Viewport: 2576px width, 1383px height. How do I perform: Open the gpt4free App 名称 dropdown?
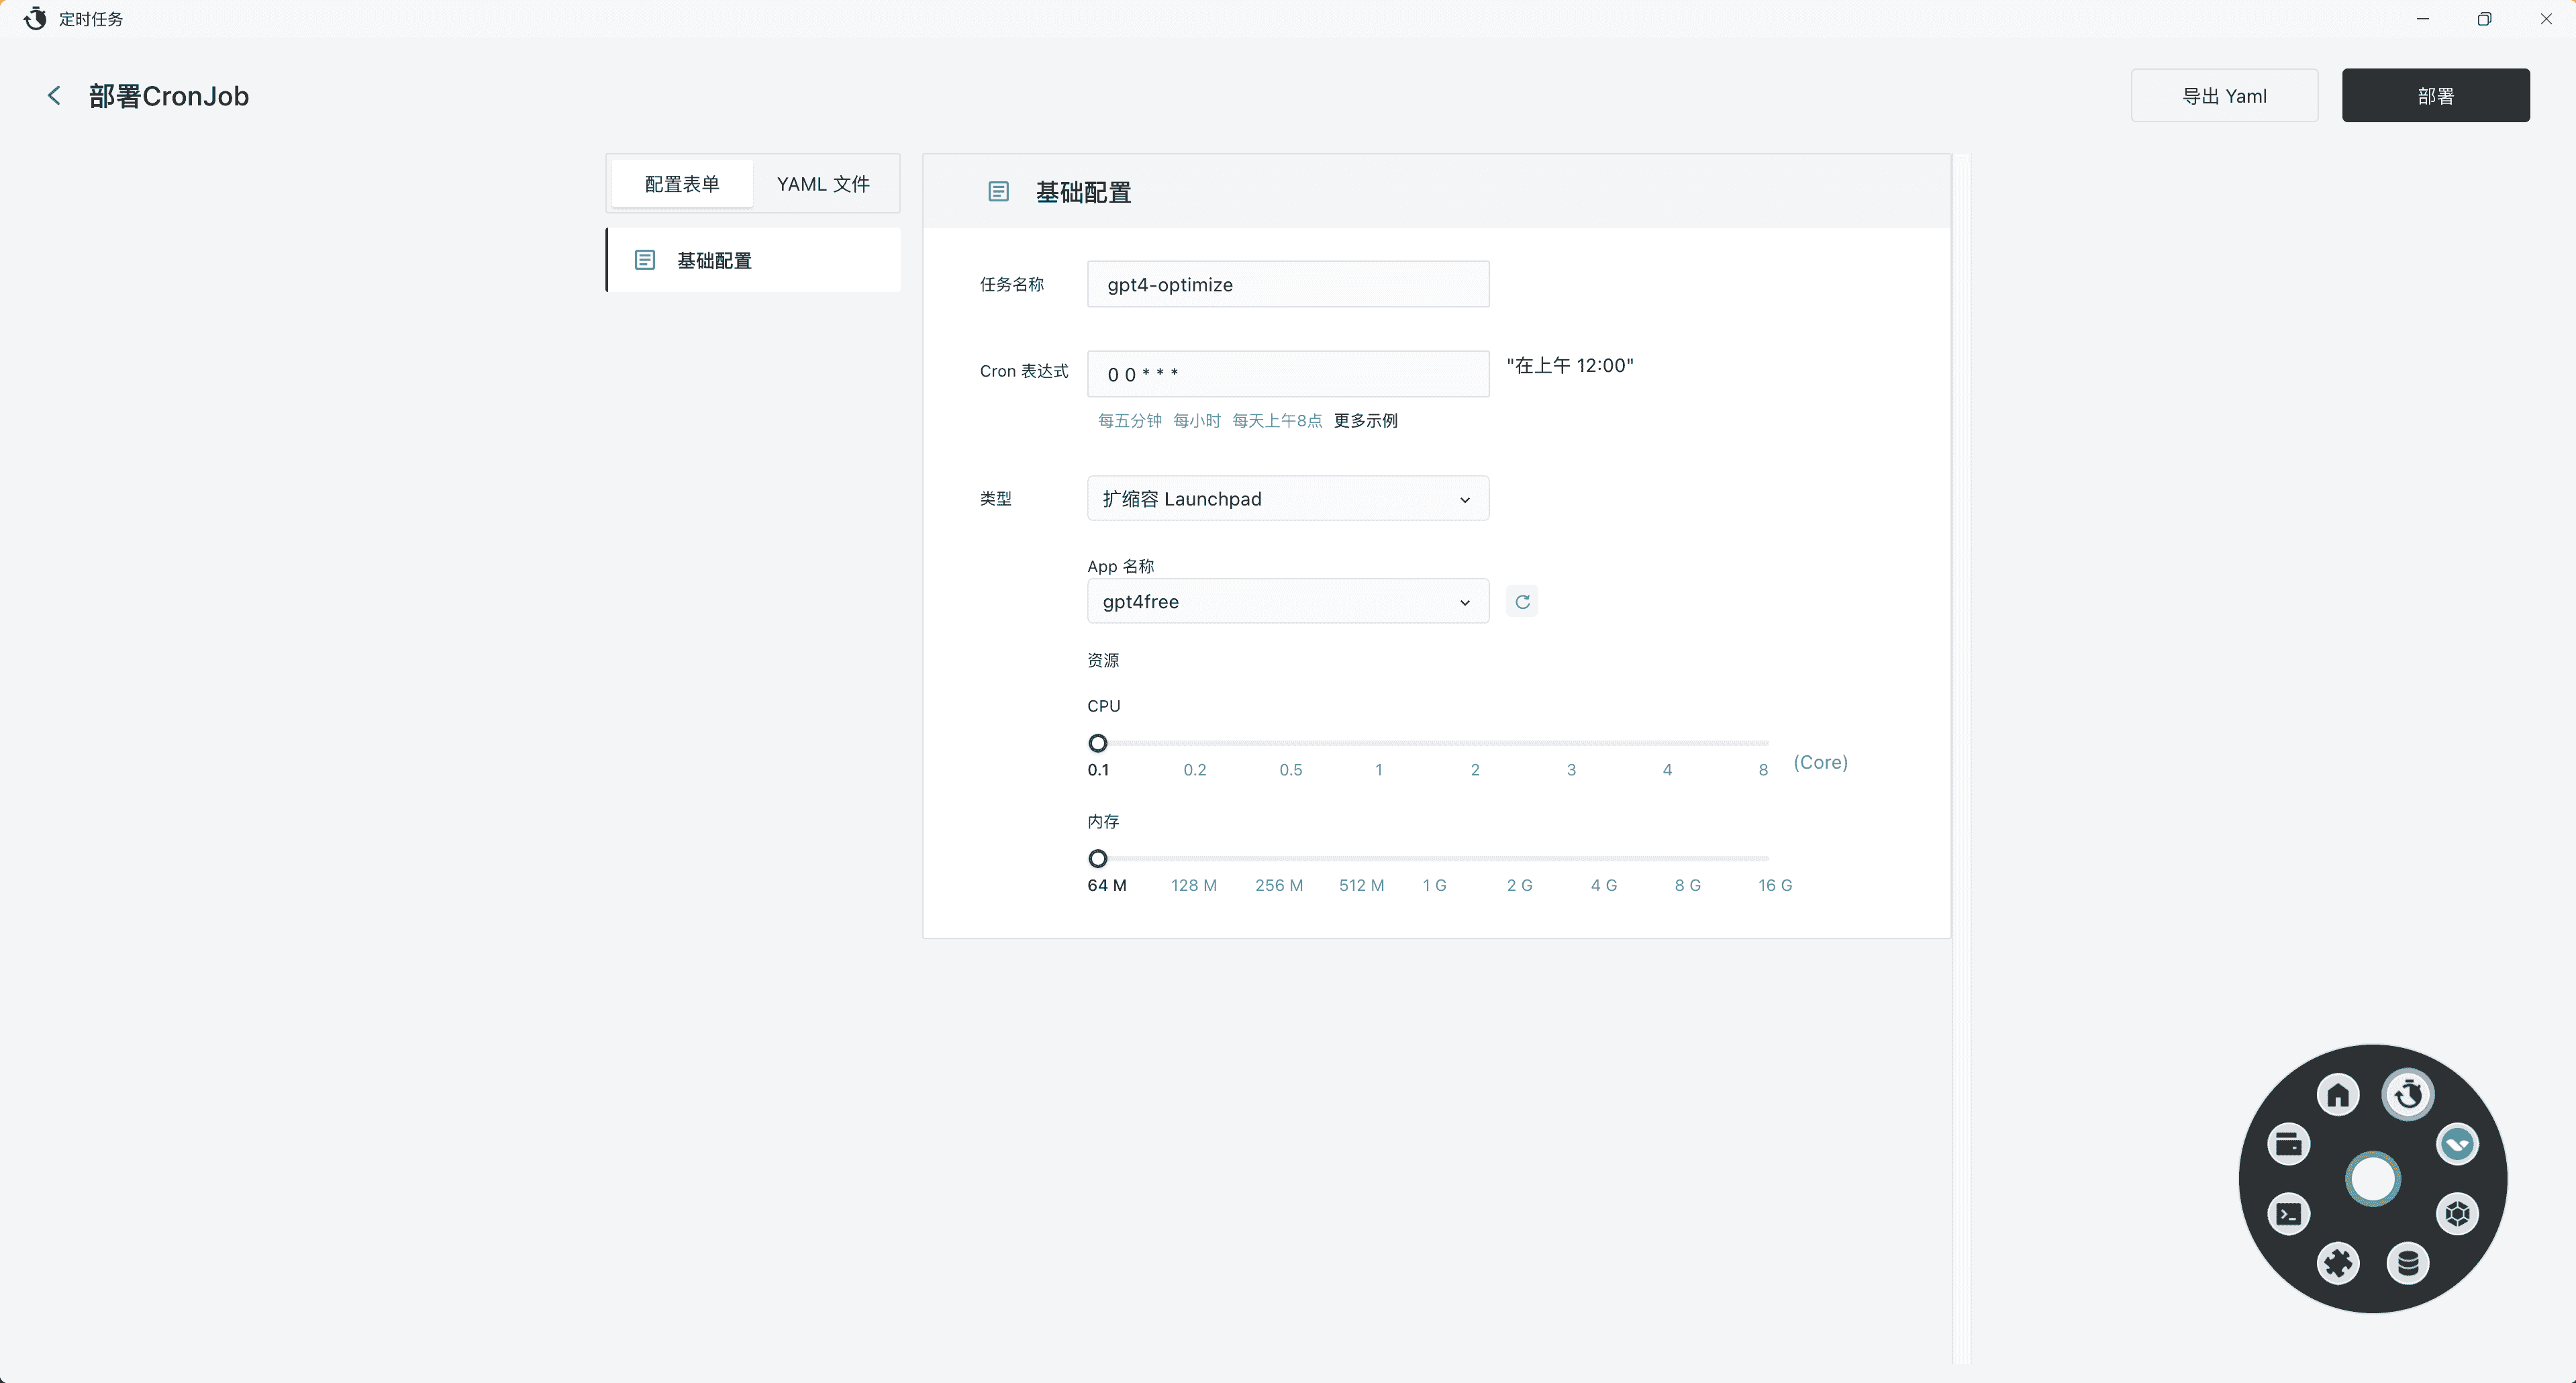(x=1287, y=601)
